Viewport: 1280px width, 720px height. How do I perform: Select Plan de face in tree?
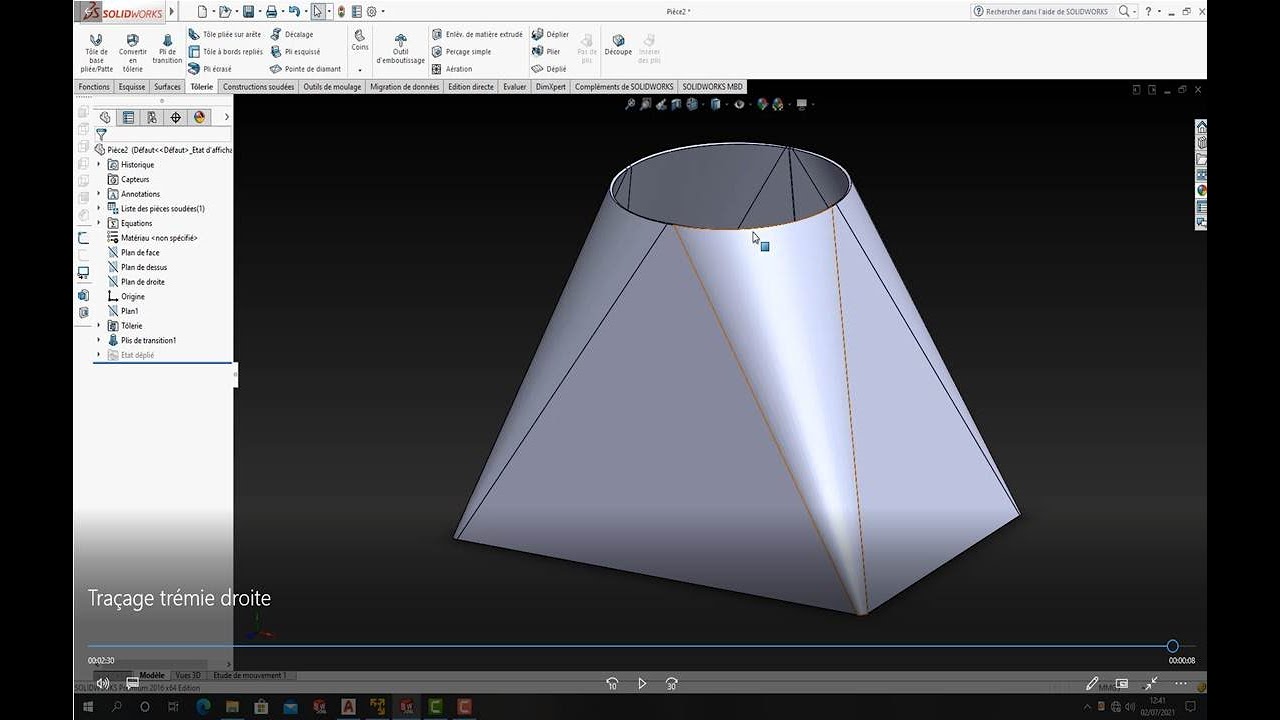click(133, 253)
